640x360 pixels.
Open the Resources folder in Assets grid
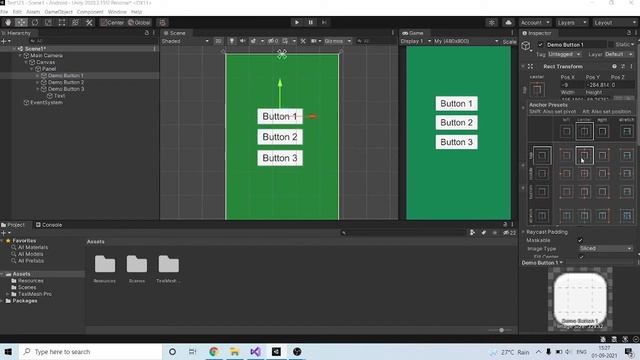pyautogui.click(x=104, y=269)
